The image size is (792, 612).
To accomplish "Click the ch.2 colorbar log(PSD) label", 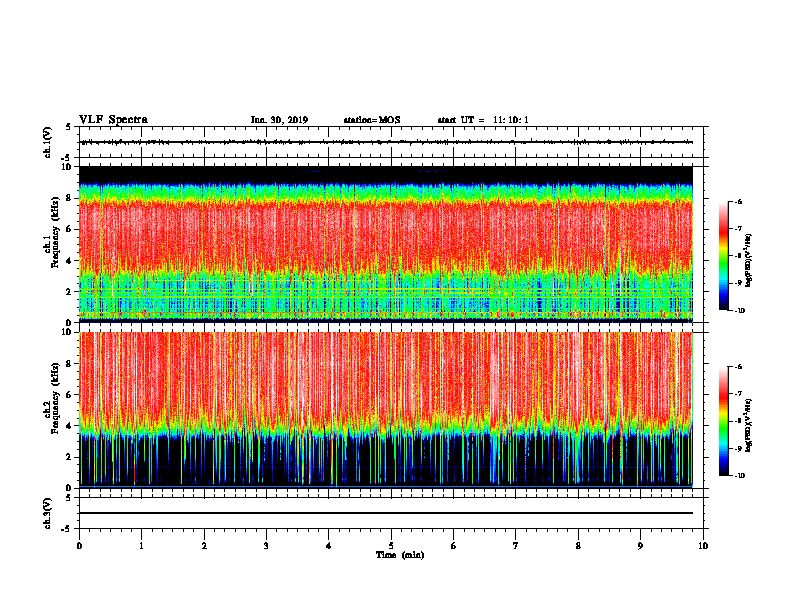I will pyautogui.click(x=748, y=426).
